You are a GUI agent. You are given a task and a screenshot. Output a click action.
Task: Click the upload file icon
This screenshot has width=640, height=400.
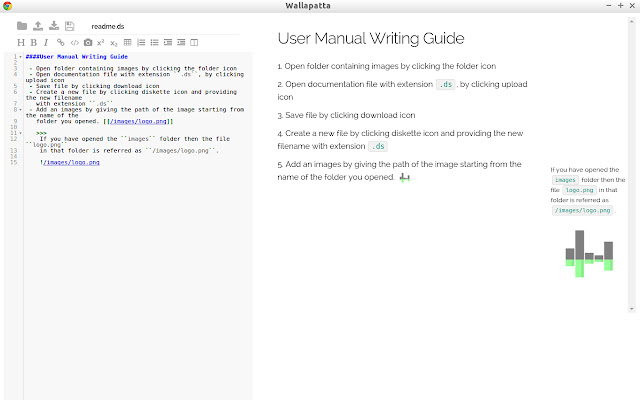click(38, 26)
